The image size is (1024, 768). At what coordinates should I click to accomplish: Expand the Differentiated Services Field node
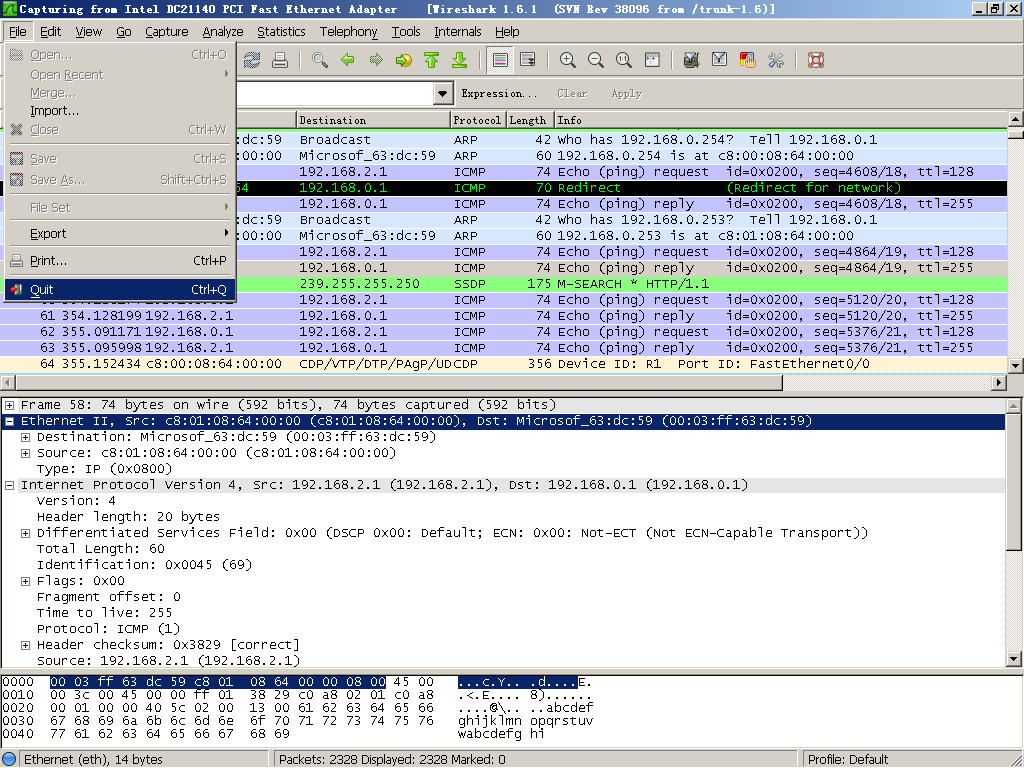coord(25,533)
